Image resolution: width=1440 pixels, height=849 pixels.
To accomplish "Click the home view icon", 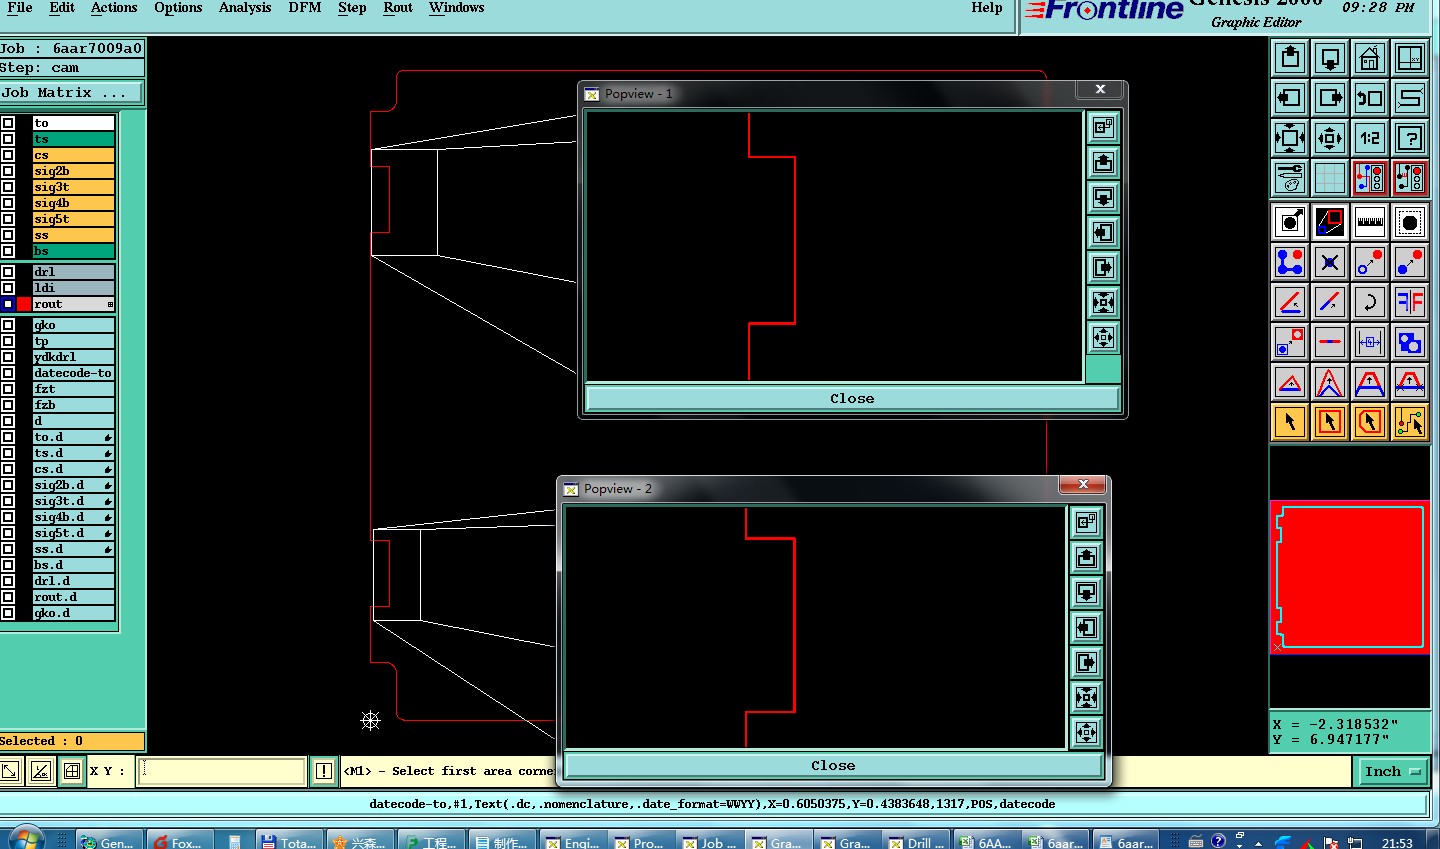I will [x=1370, y=58].
